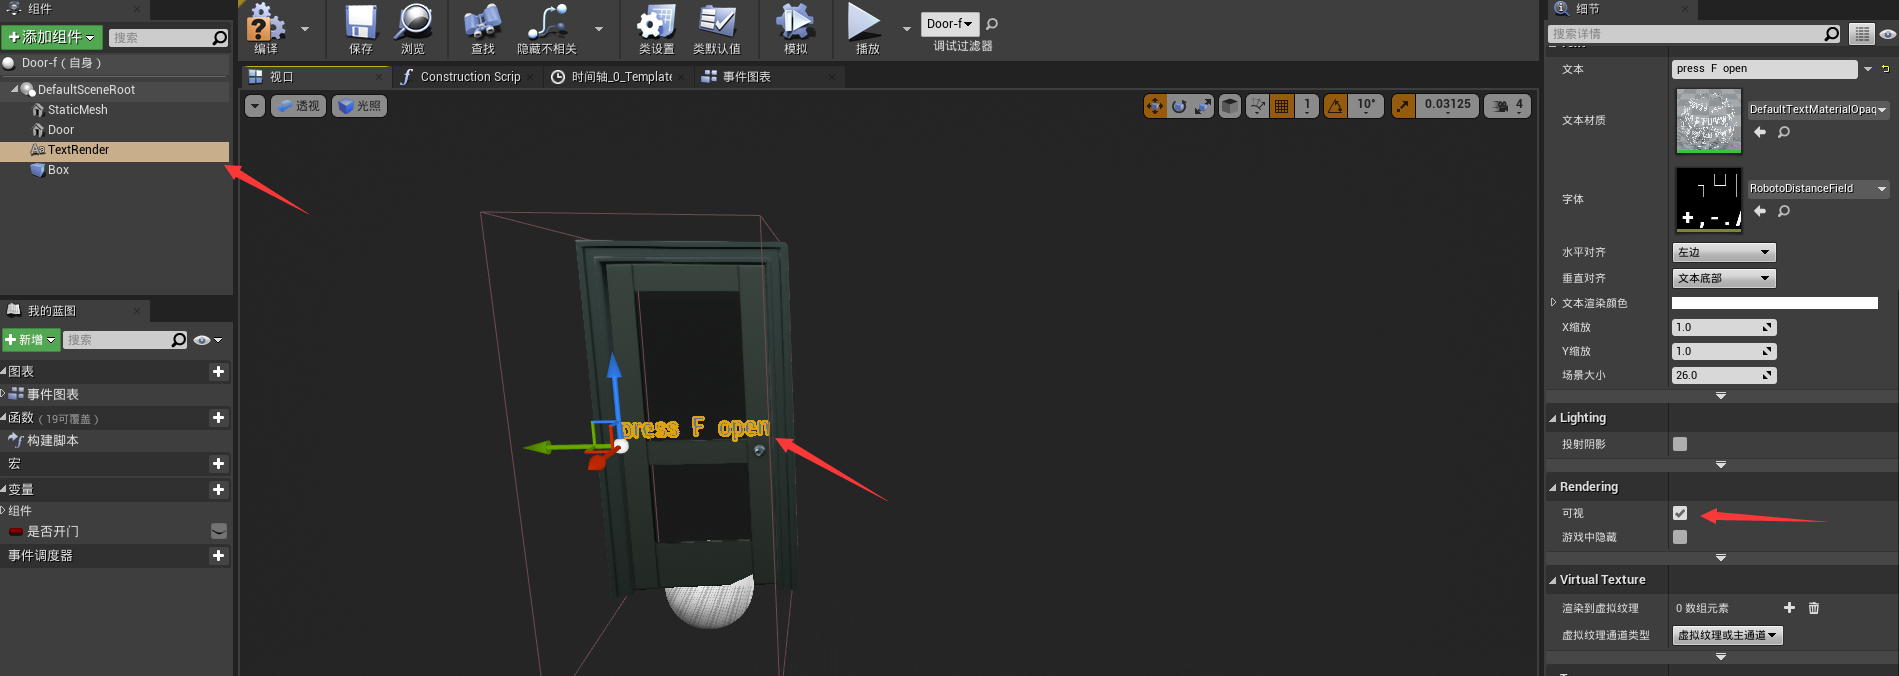
Task: Collapse DefaultSceneRoot tree node
Action: [x=14, y=90]
